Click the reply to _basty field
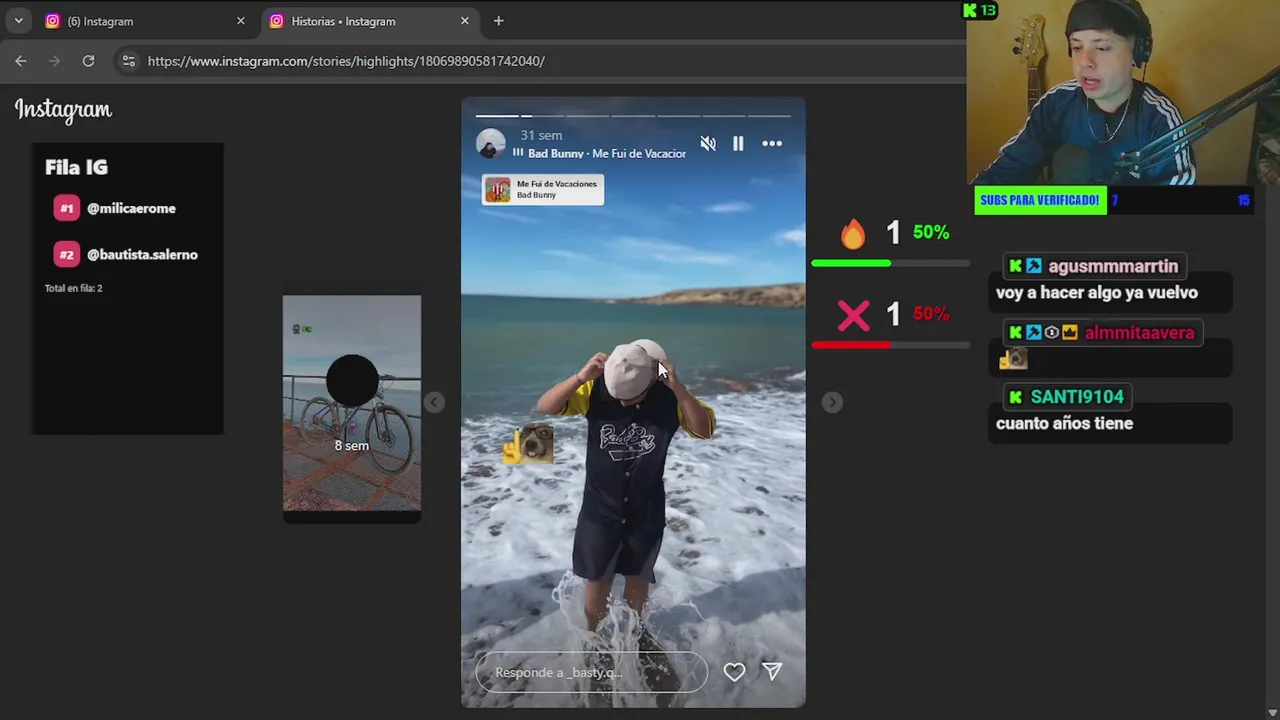The image size is (1280, 720). (x=591, y=672)
